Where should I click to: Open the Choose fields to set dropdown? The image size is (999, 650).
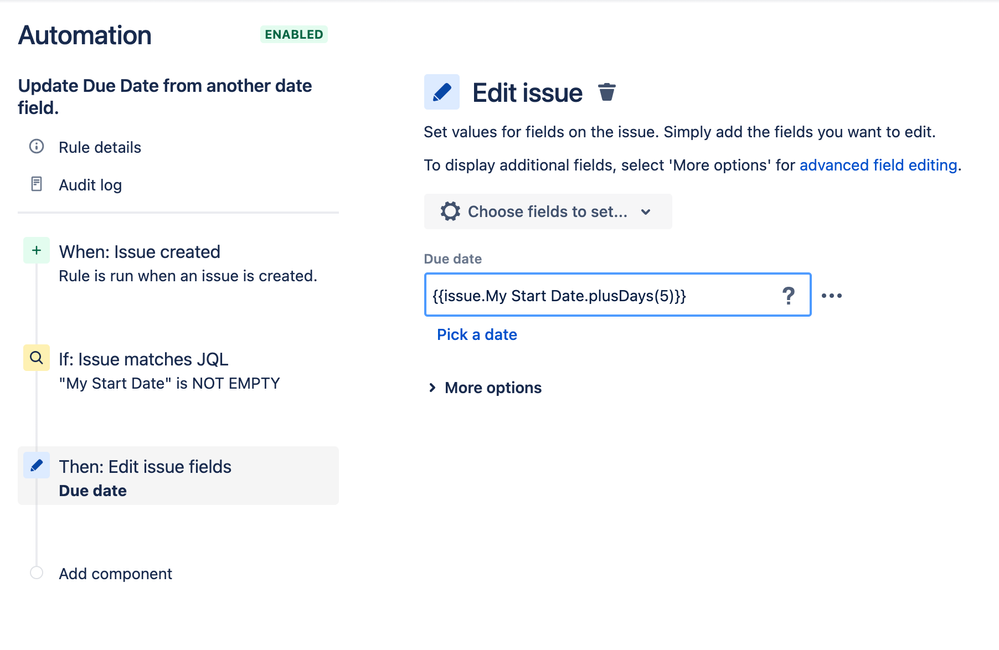click(548, 212)
